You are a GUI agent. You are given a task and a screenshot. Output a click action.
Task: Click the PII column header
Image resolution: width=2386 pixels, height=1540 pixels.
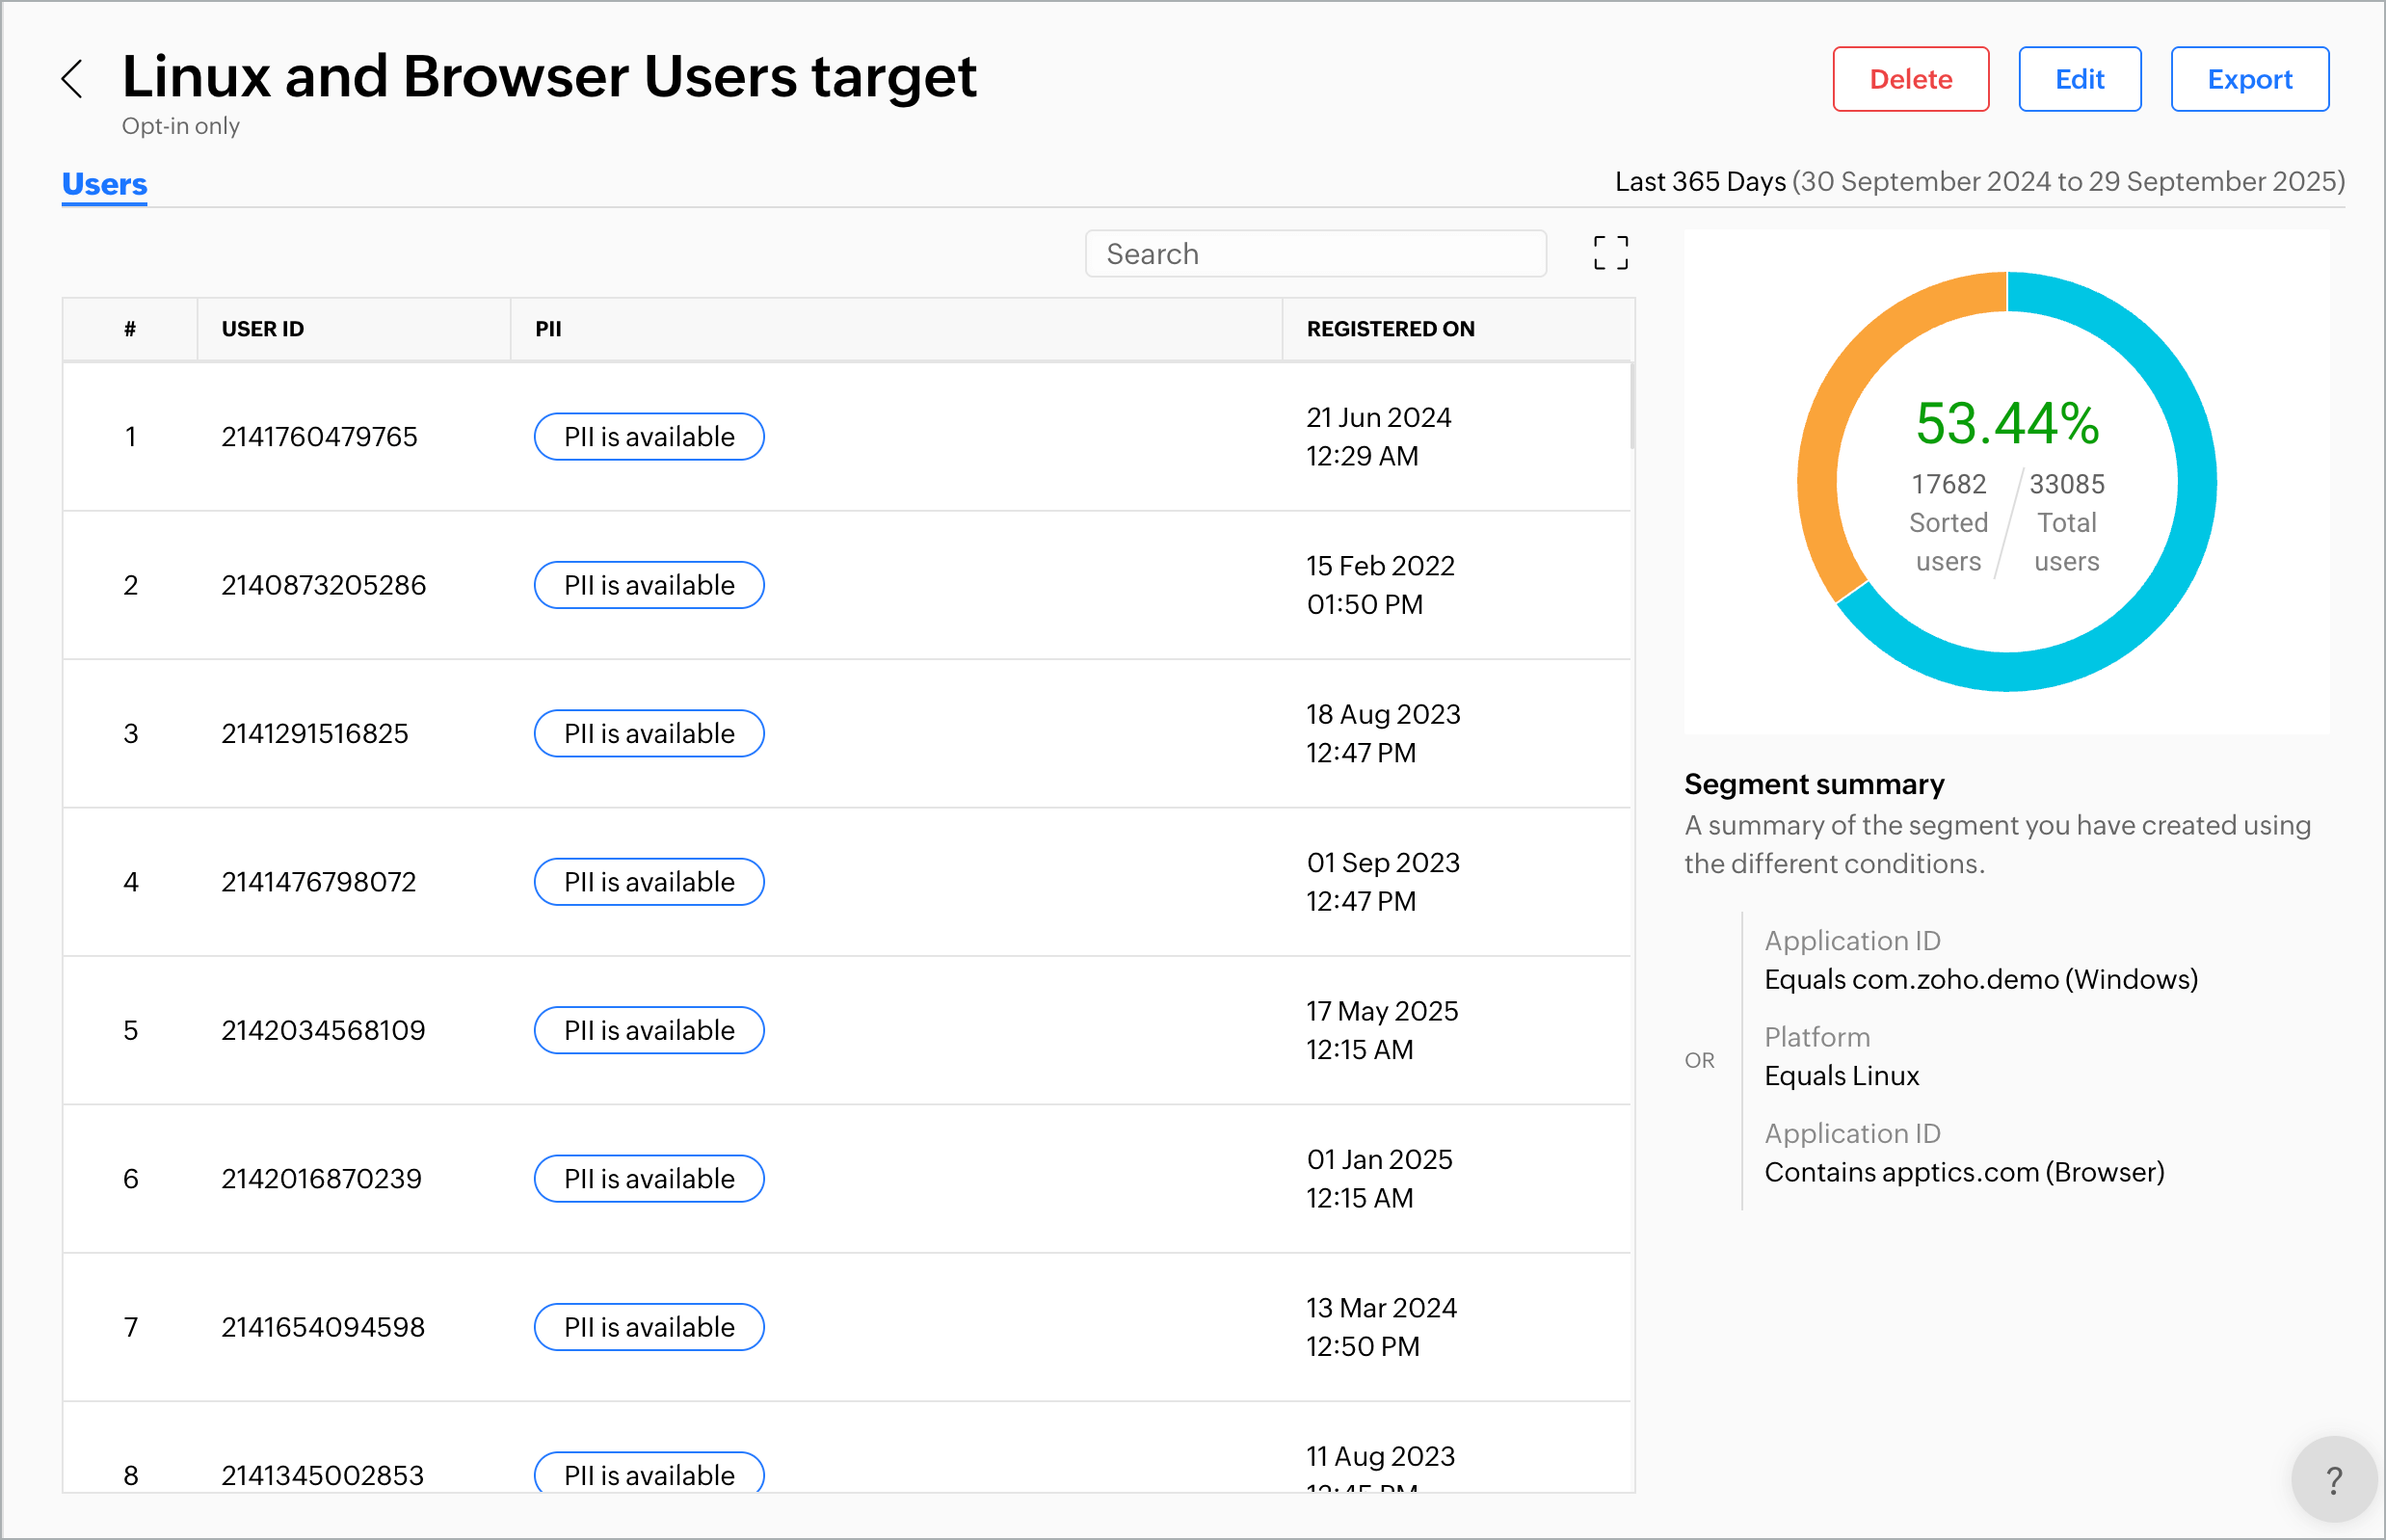coord(548,329)
